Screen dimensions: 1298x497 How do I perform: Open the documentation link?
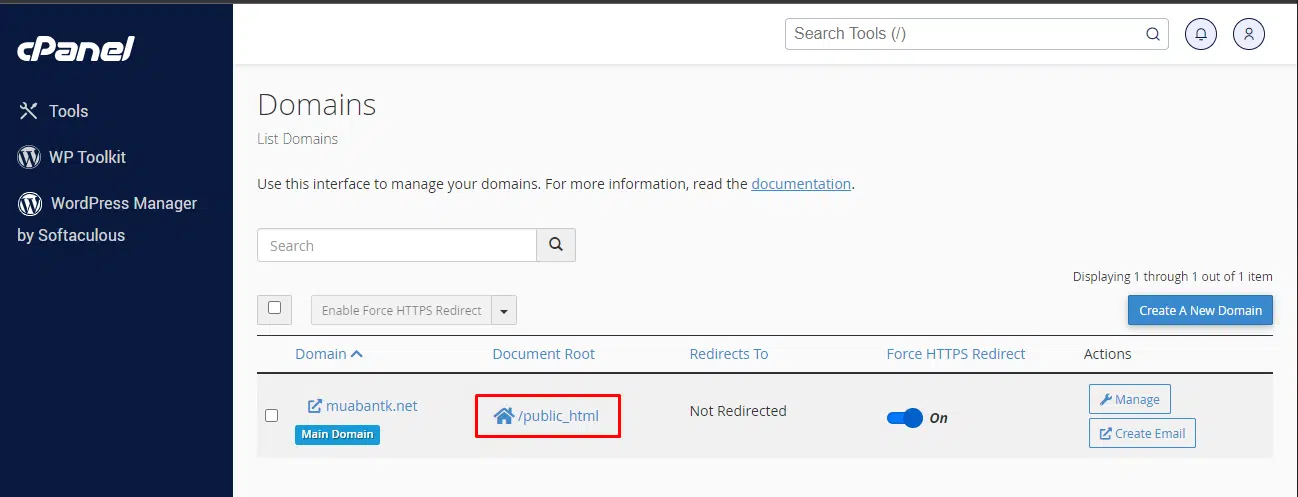801,184
